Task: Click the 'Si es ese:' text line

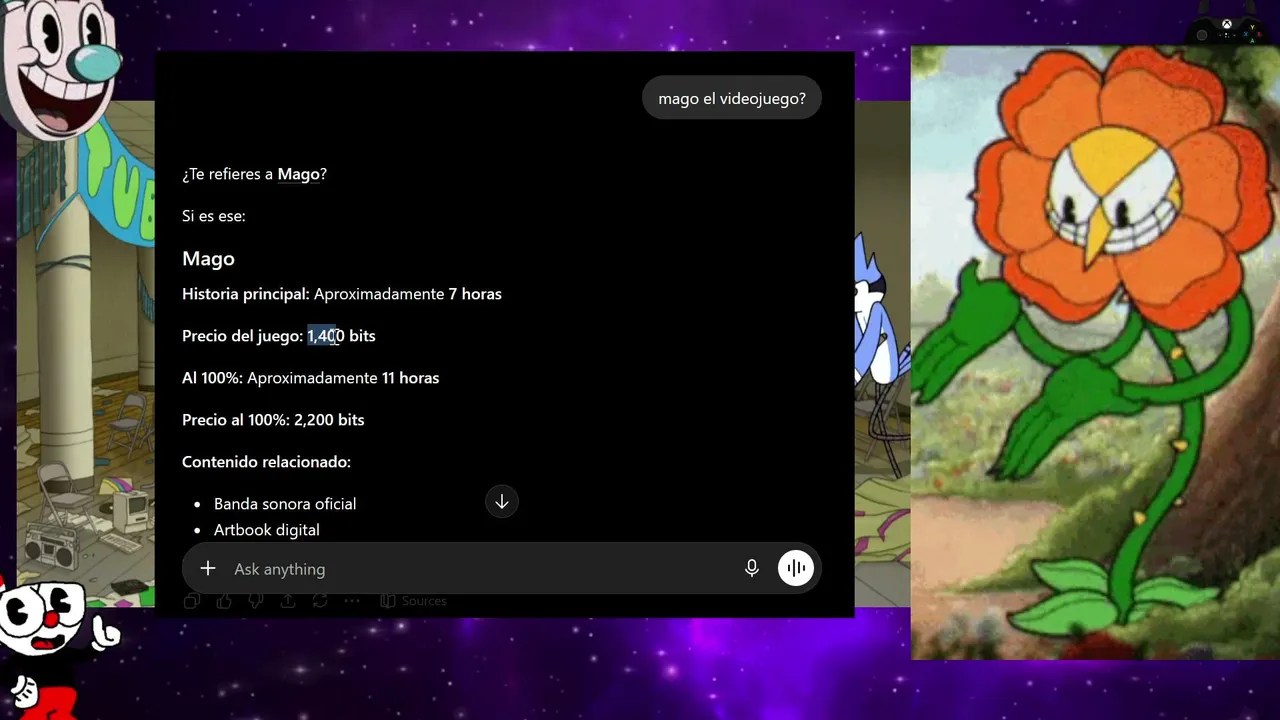Action: (x=214, y=216)
